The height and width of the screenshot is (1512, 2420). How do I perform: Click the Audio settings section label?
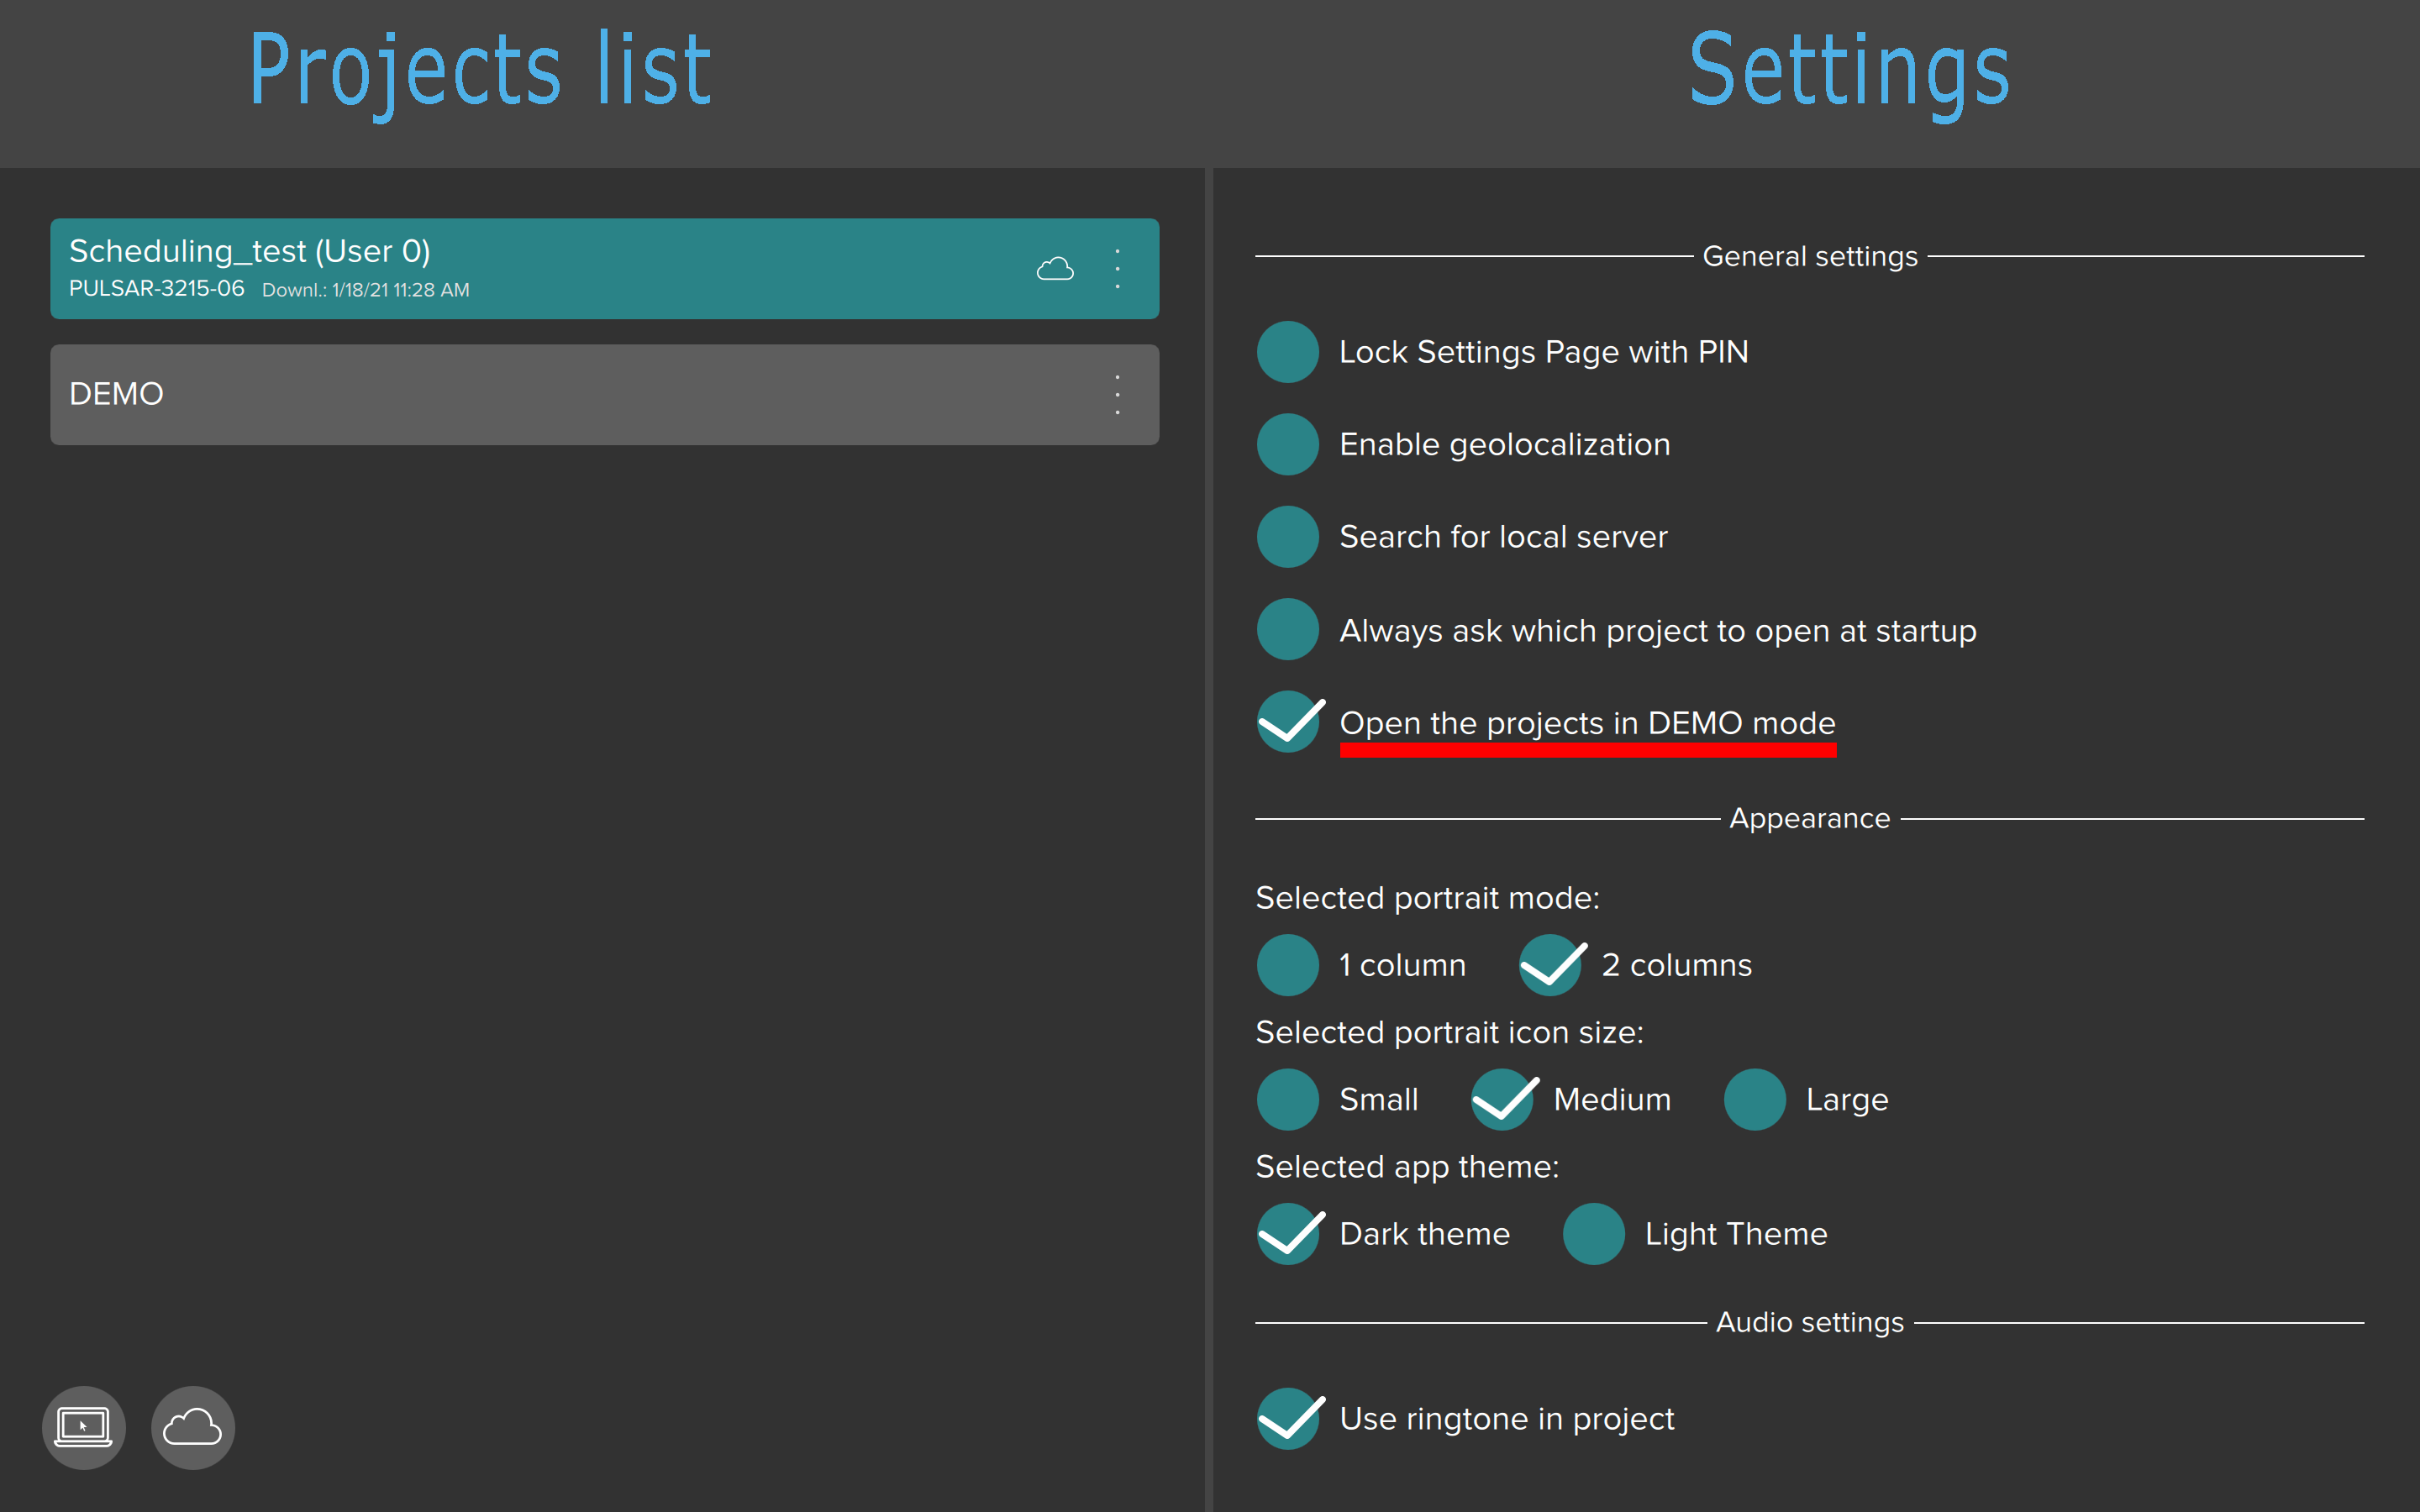1810,1323
